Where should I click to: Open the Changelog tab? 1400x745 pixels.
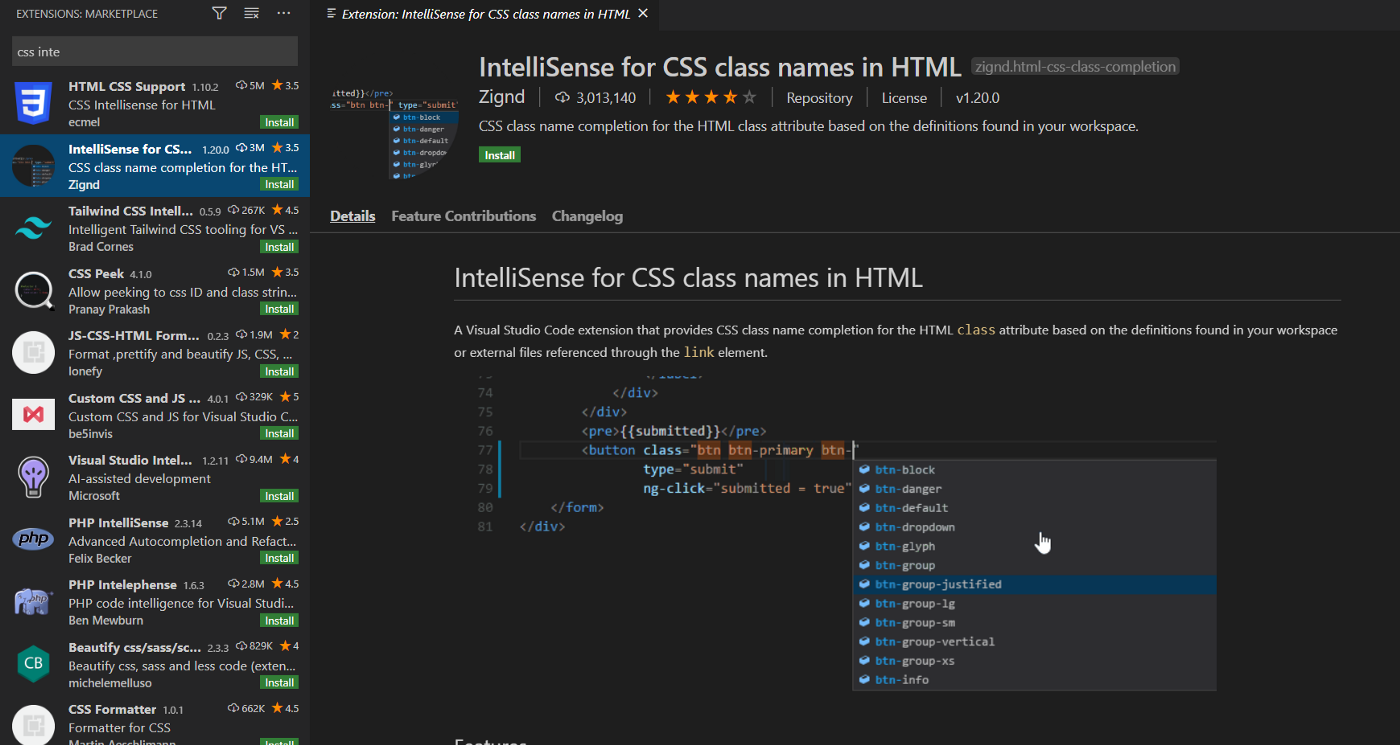[587, 216]
